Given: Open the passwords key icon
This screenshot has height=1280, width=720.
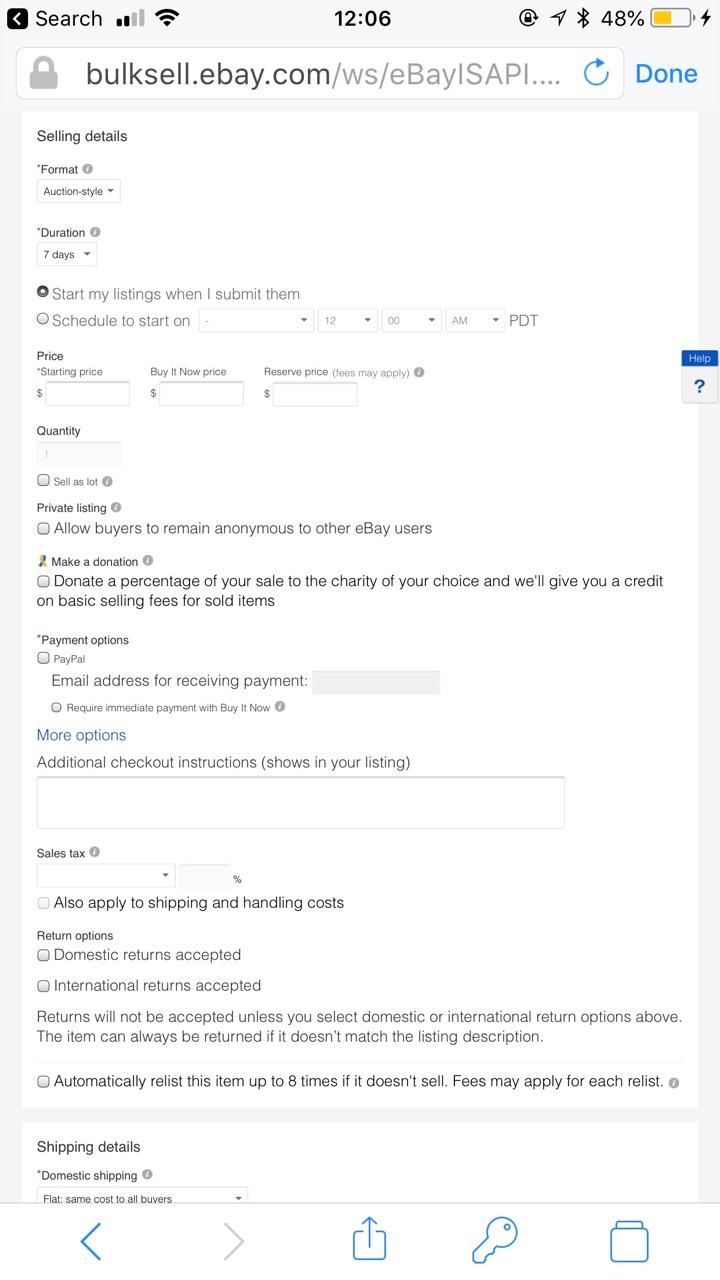Looking at the screenshot, I should coord(495,1240).
